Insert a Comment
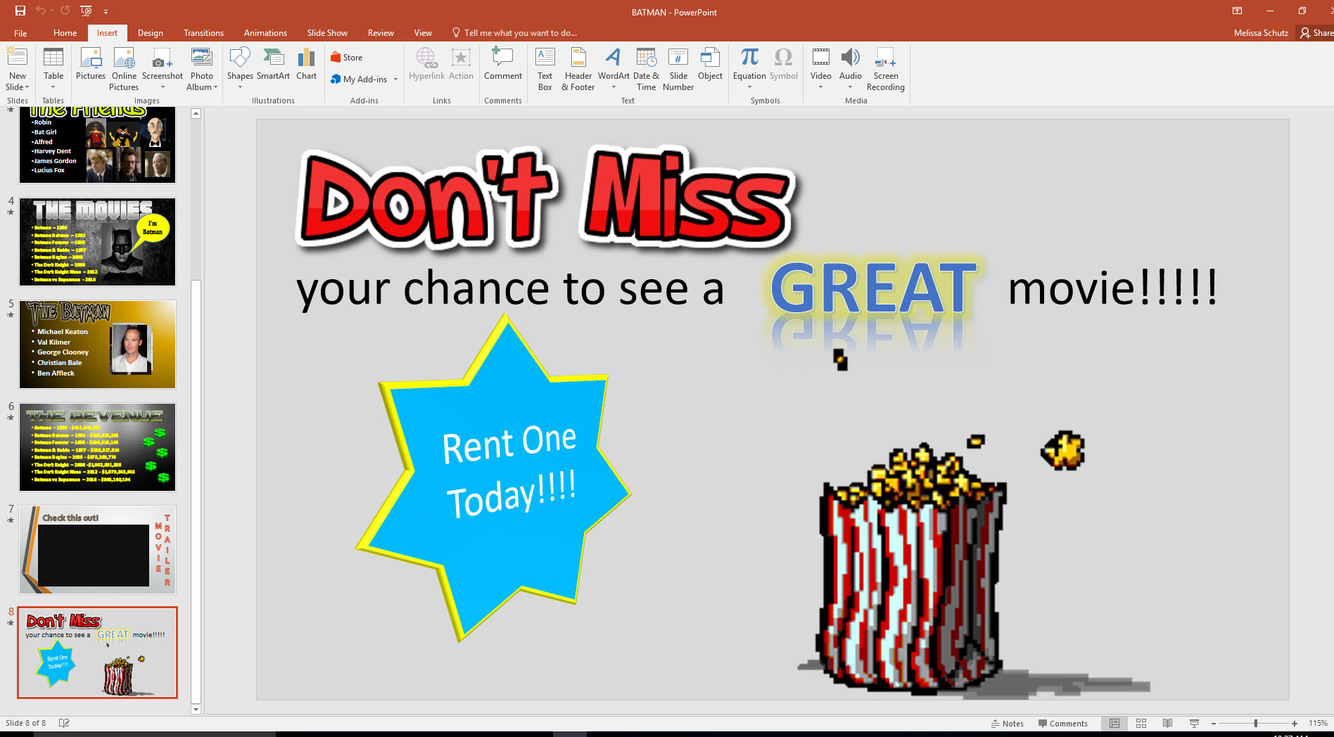The height and width of the screenshot is (737, 1334). [503, 63]
